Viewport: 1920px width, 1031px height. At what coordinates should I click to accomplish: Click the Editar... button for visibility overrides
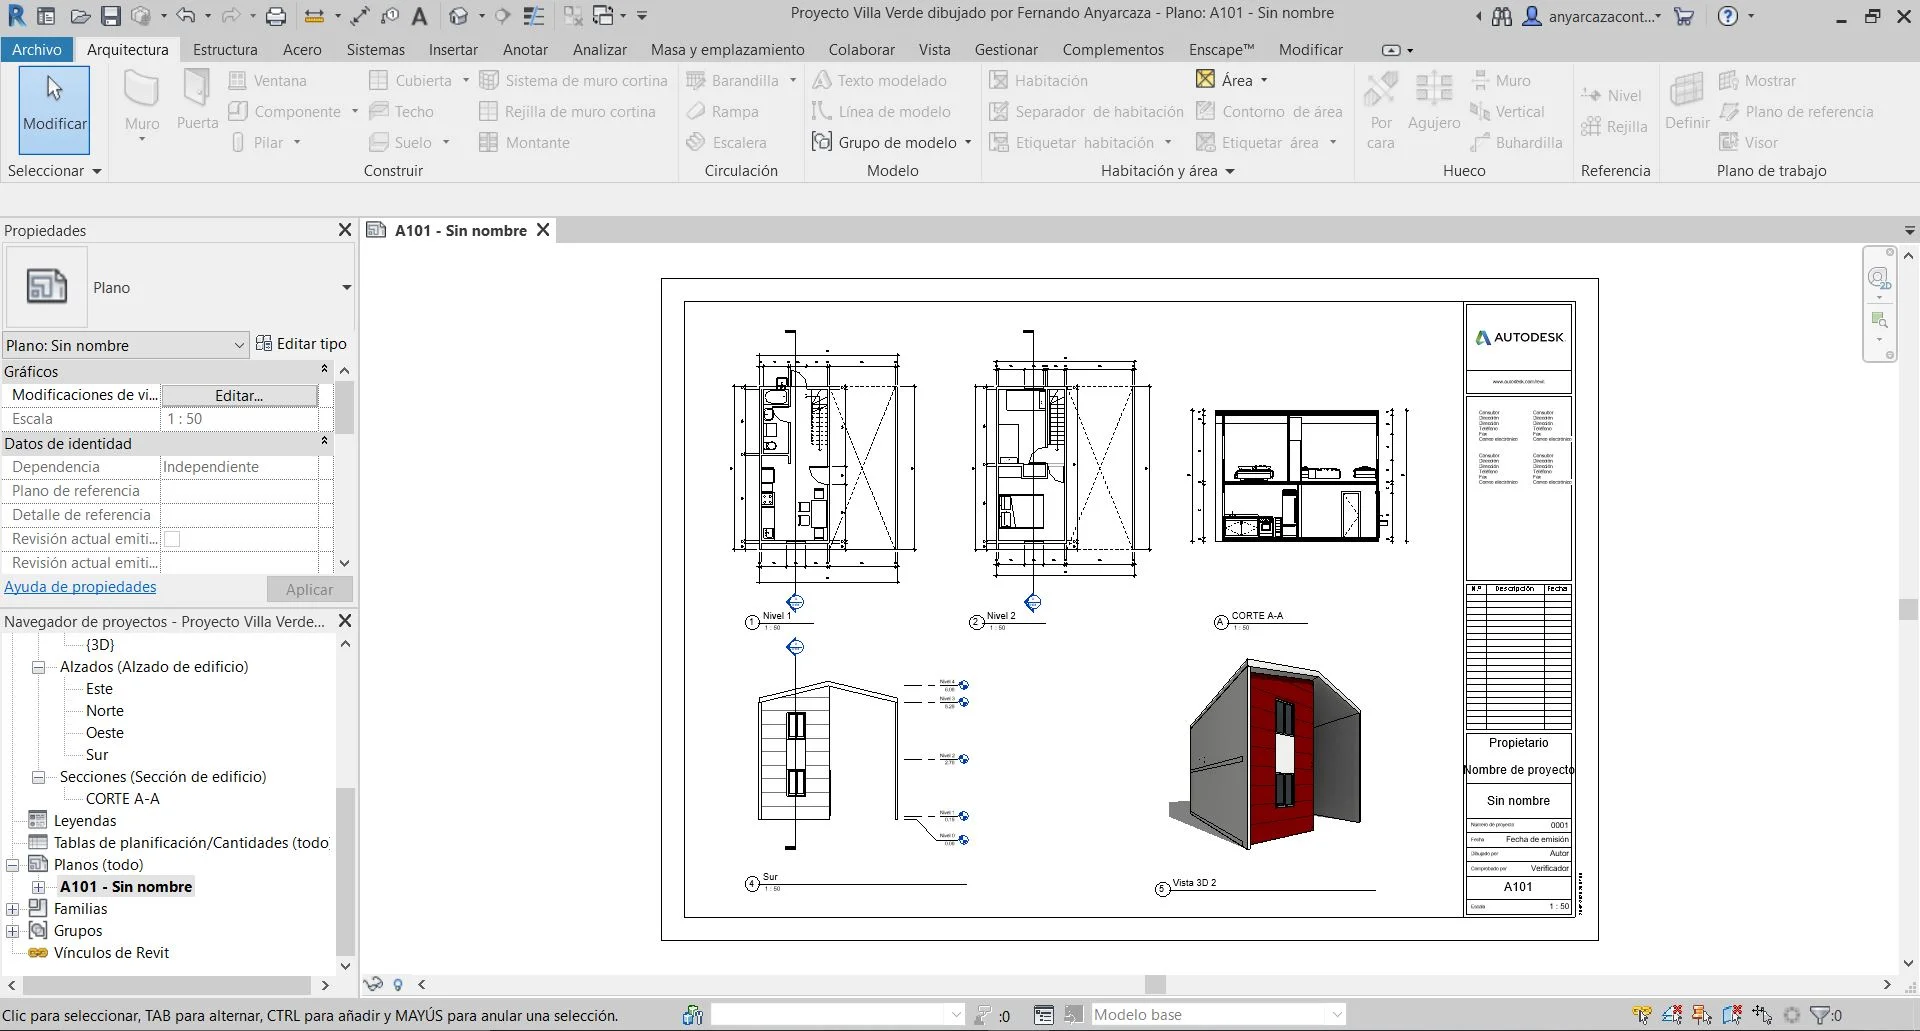239,395
